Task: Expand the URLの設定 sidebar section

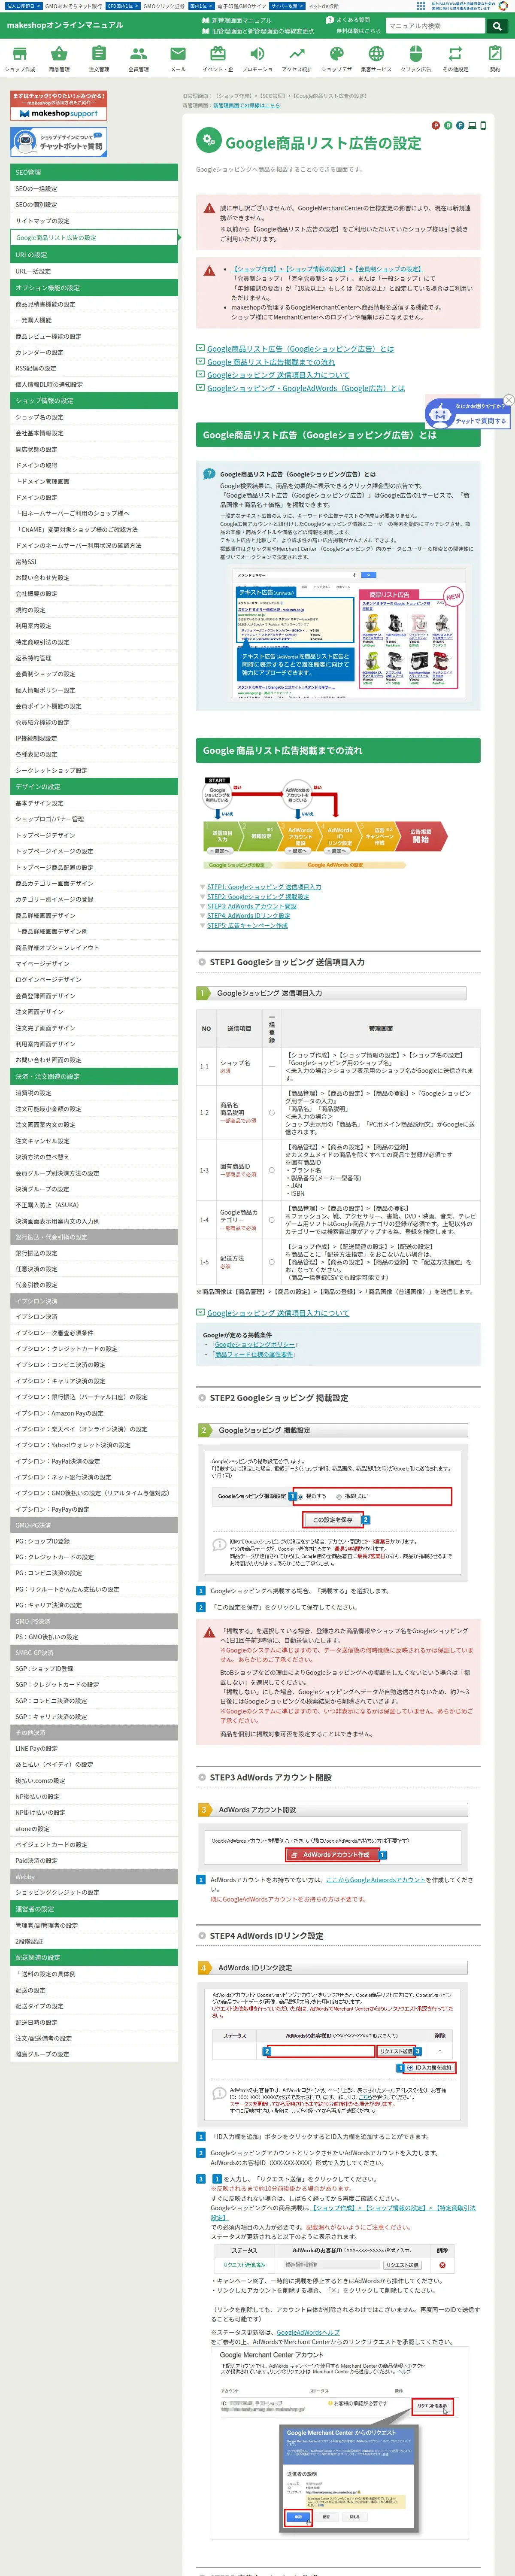Action: point(94,255)
